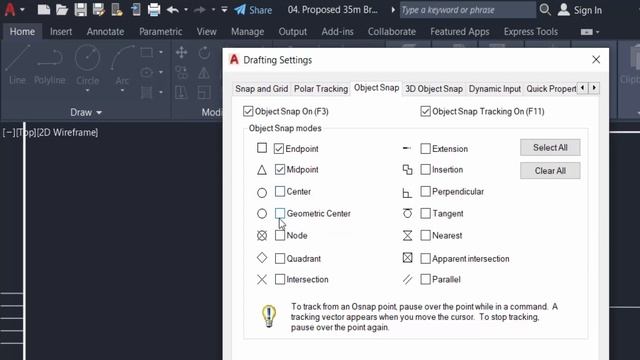Screen dimensions: 640x360
Task: Click the Save As icon
Action: (x=98, y=9)
